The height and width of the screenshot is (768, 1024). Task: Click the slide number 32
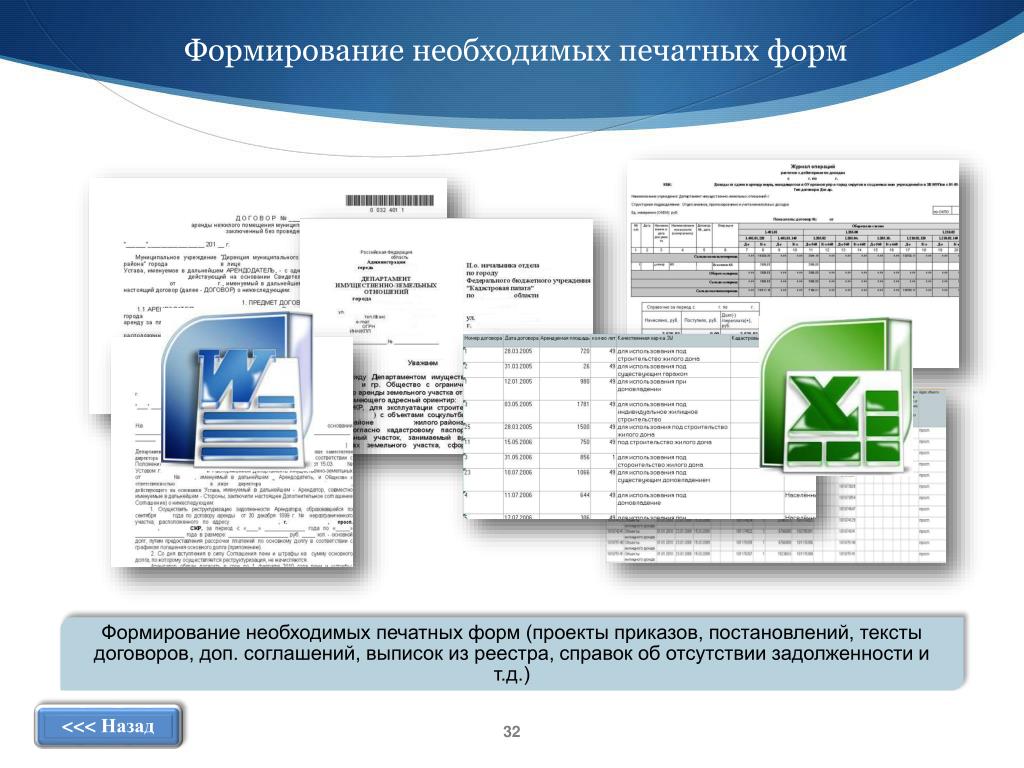click(x=512, y=731)
